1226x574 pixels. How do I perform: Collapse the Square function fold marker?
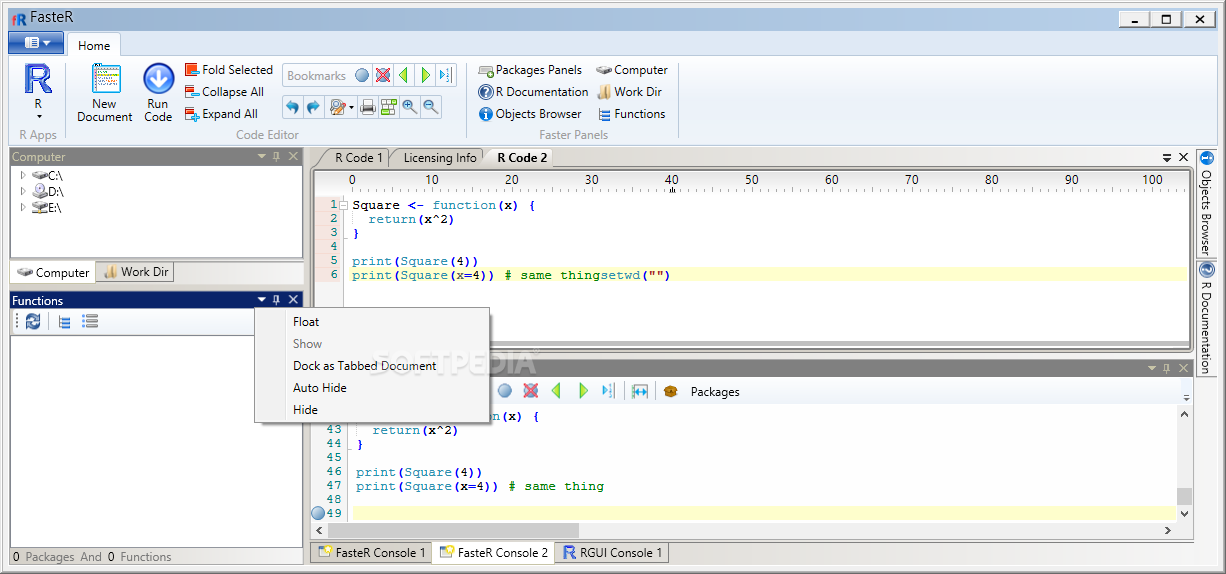[x=342, y=205]
